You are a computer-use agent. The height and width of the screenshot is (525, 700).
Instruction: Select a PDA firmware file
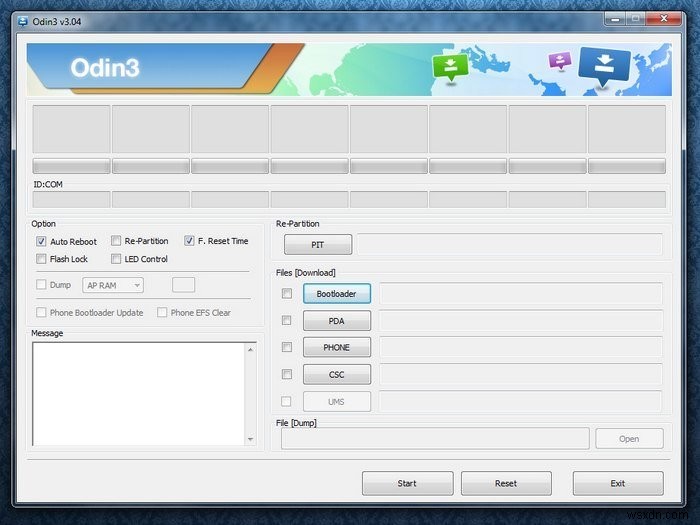pyautogui.click(x=337, y=321)
